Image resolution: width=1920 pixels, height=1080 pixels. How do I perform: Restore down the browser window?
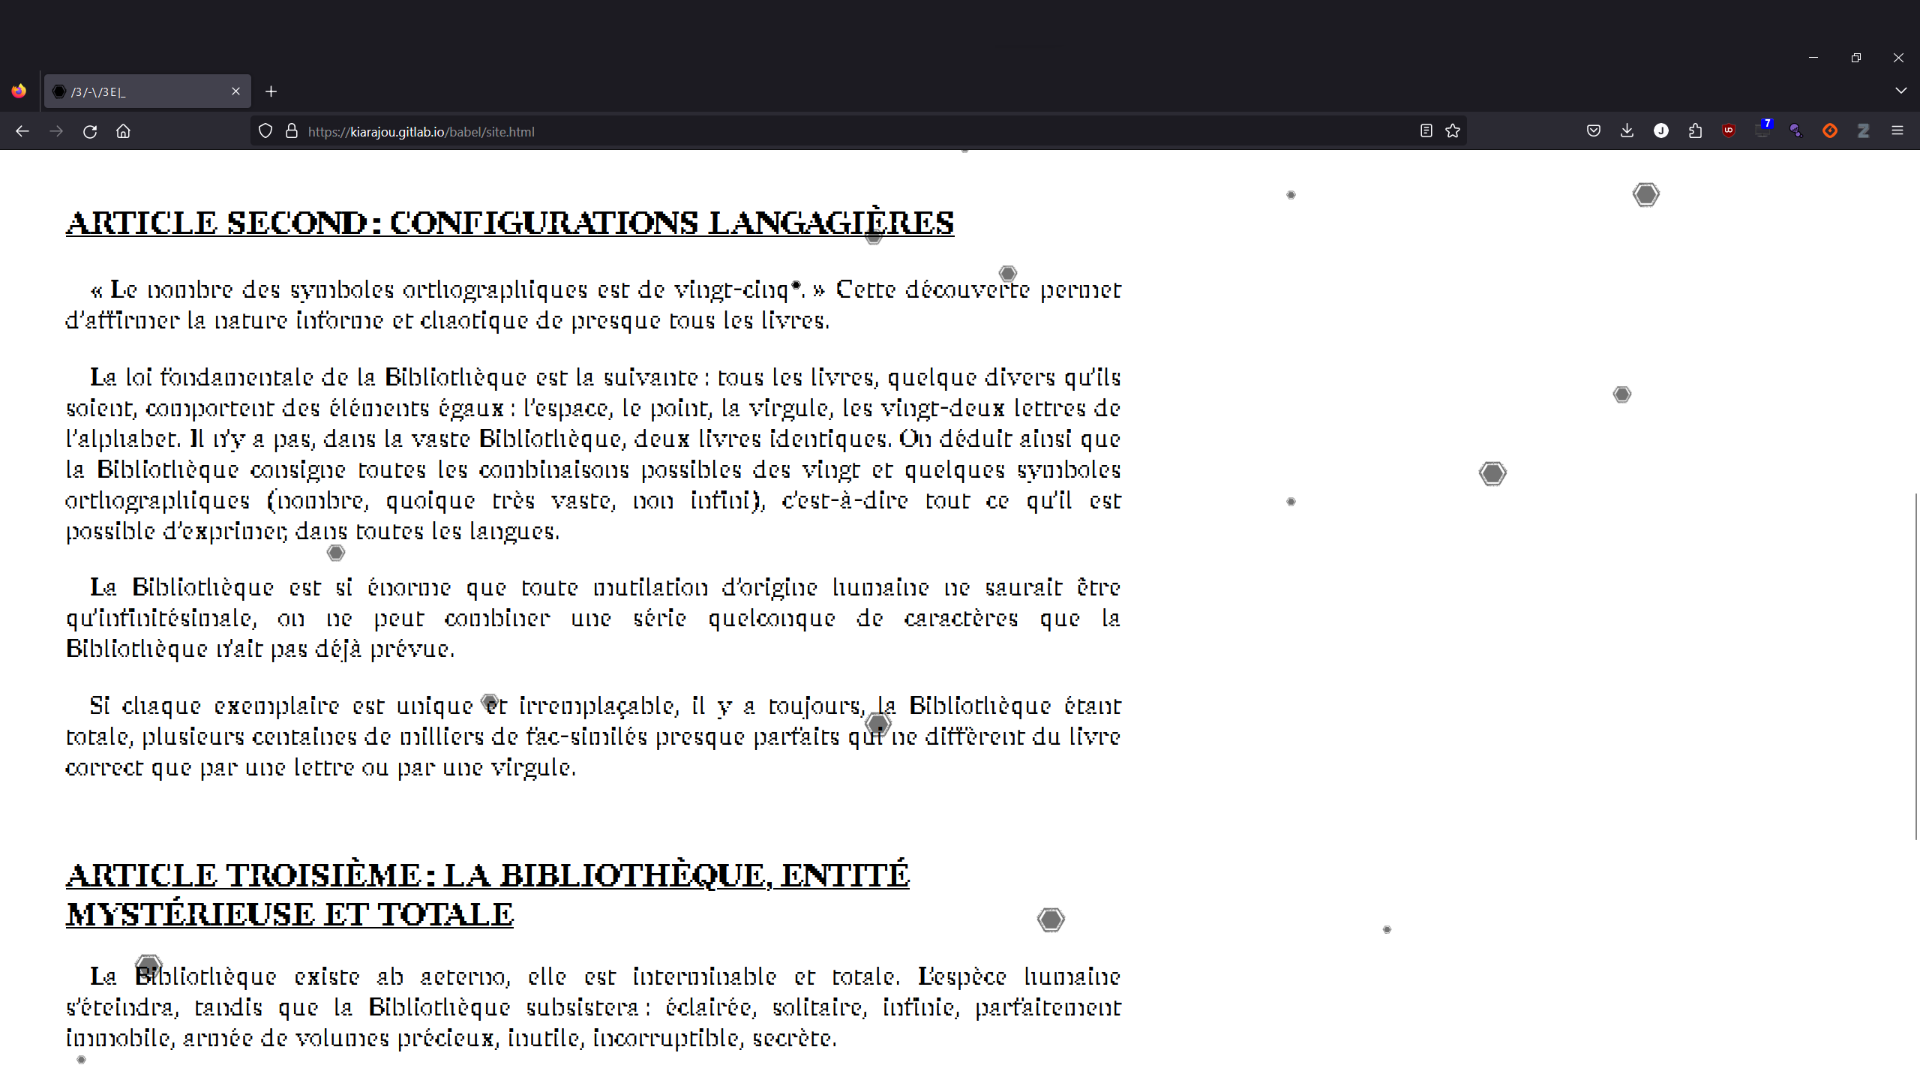point(1856,58)
